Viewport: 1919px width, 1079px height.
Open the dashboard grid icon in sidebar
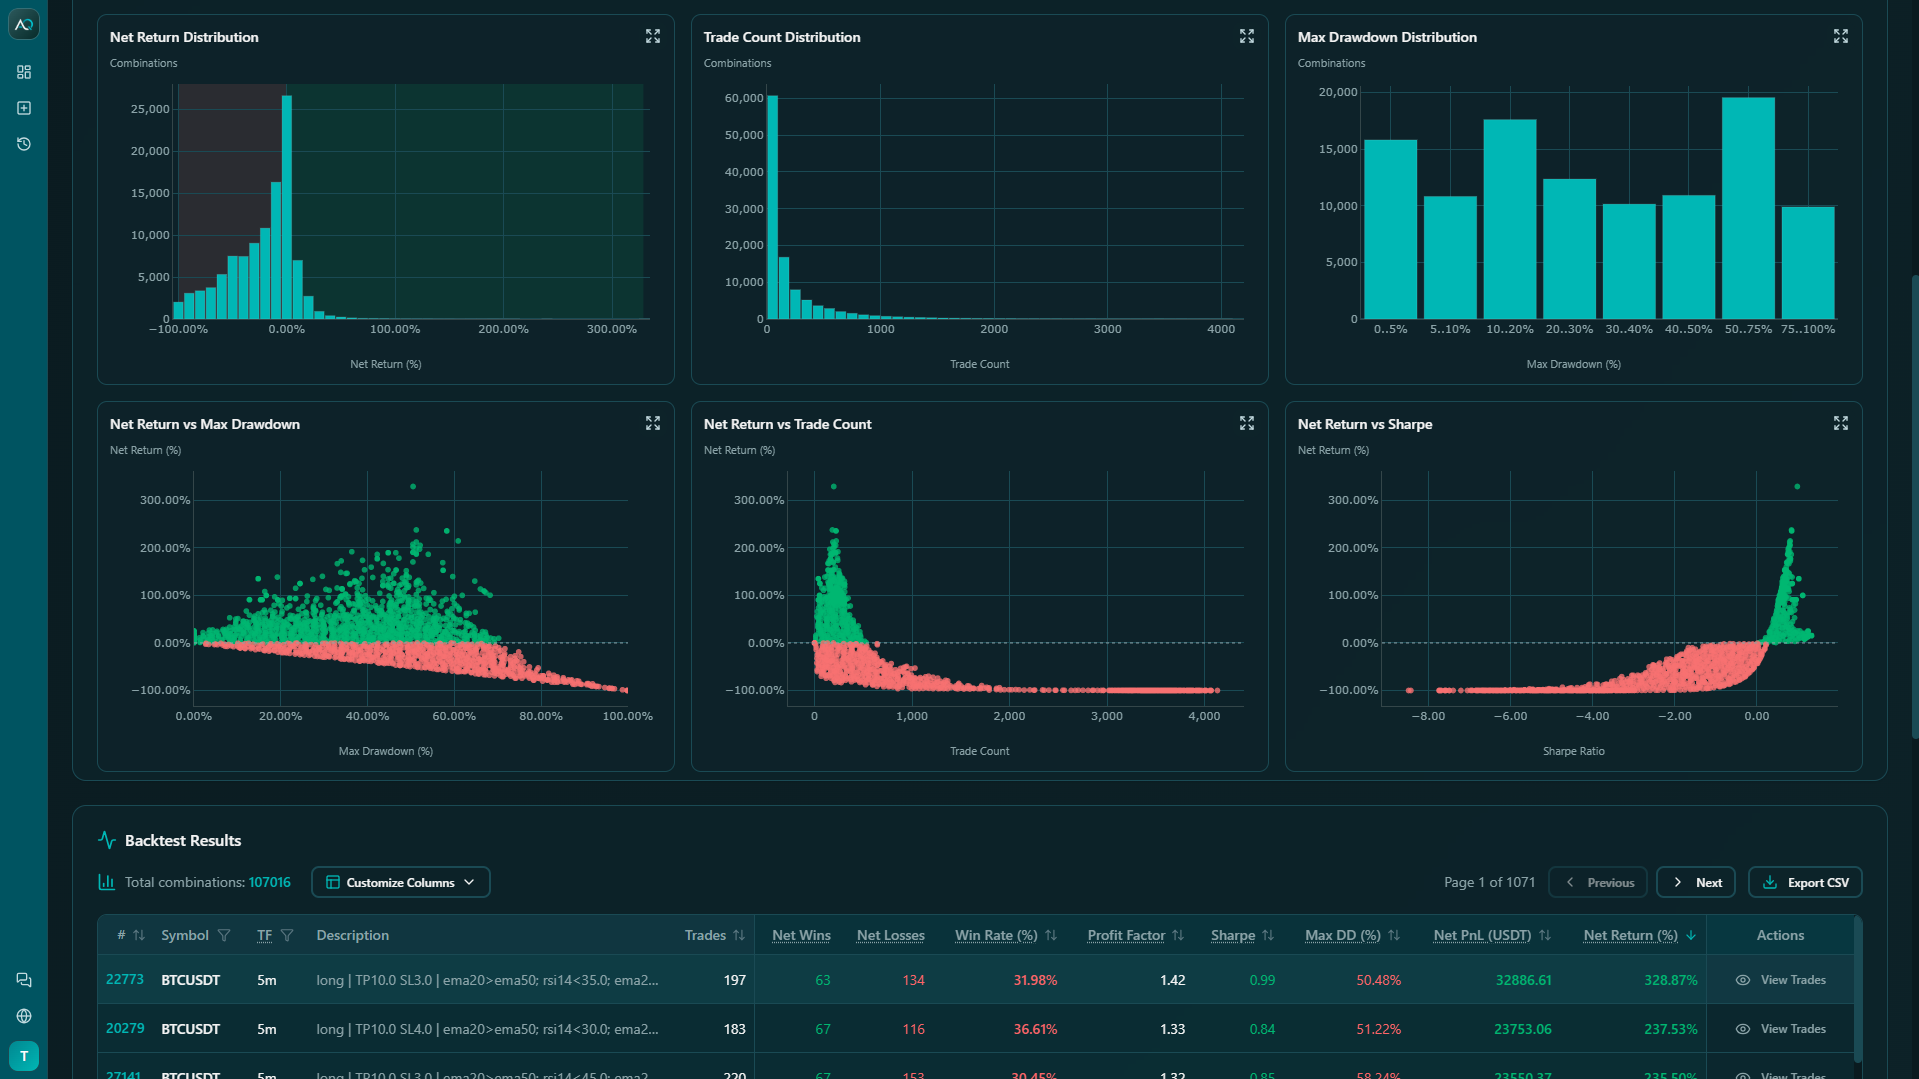(x=24, y=72)
